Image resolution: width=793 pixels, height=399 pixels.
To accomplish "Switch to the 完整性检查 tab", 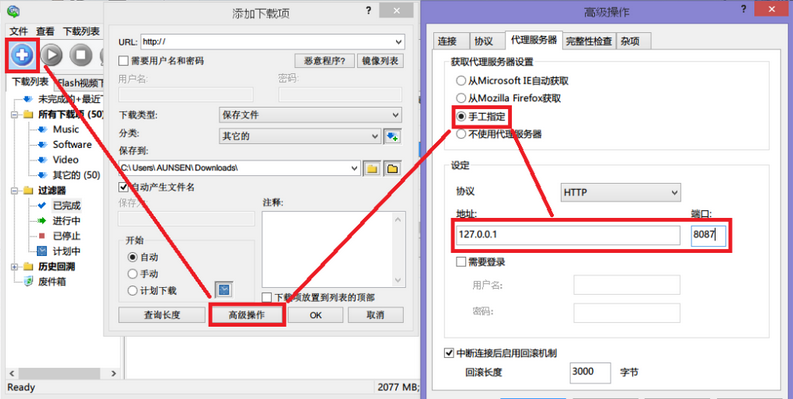I will (x=589, y=41).
